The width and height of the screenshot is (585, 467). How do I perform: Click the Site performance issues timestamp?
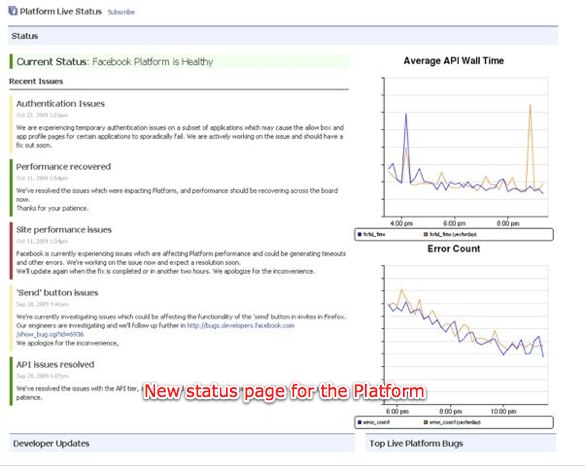pos(42,241)
